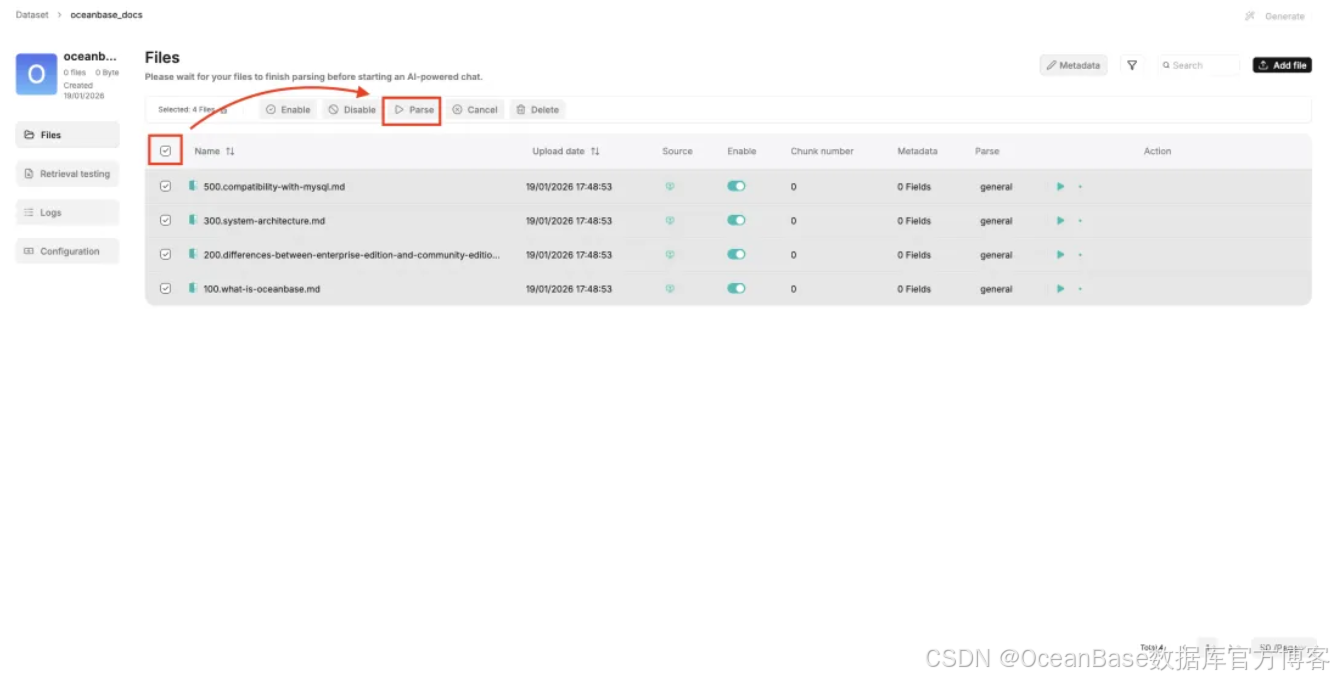Viewport: 1334px width, 680px height.
Task: Sort files by Upload date arrows
Action: 595,151
